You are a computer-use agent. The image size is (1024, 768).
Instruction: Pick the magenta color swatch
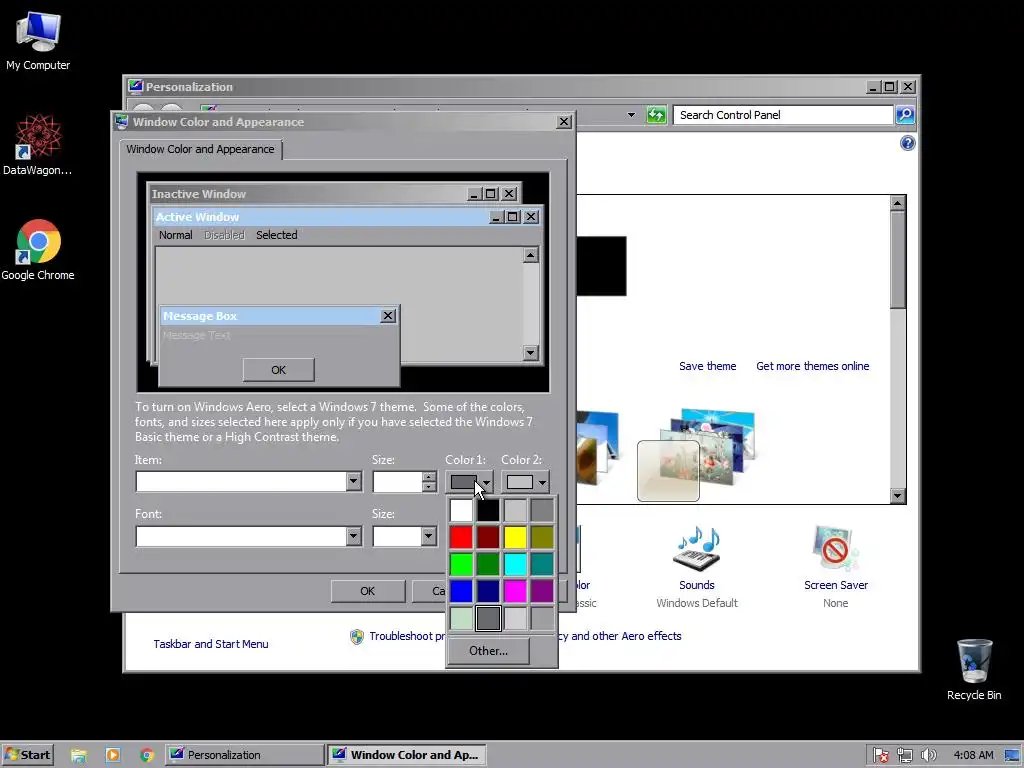(515, 591)
